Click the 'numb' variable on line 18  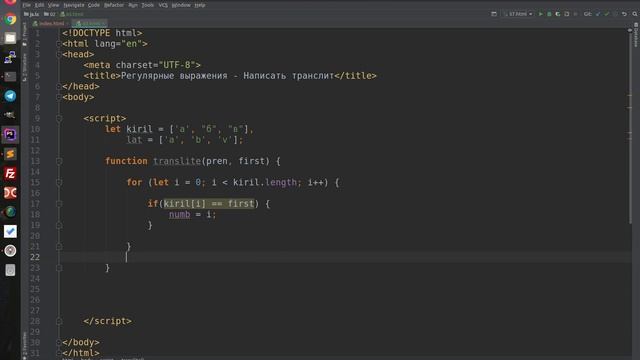pos(180,215)
